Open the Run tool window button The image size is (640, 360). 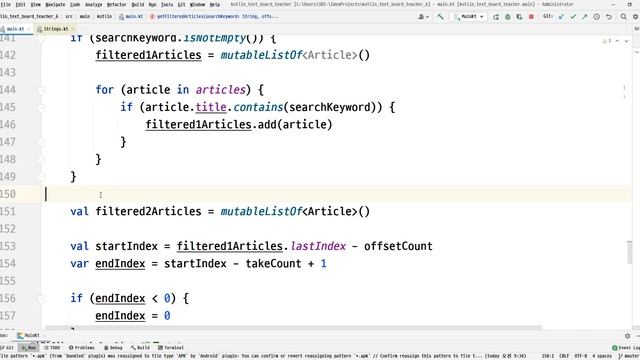29,348
